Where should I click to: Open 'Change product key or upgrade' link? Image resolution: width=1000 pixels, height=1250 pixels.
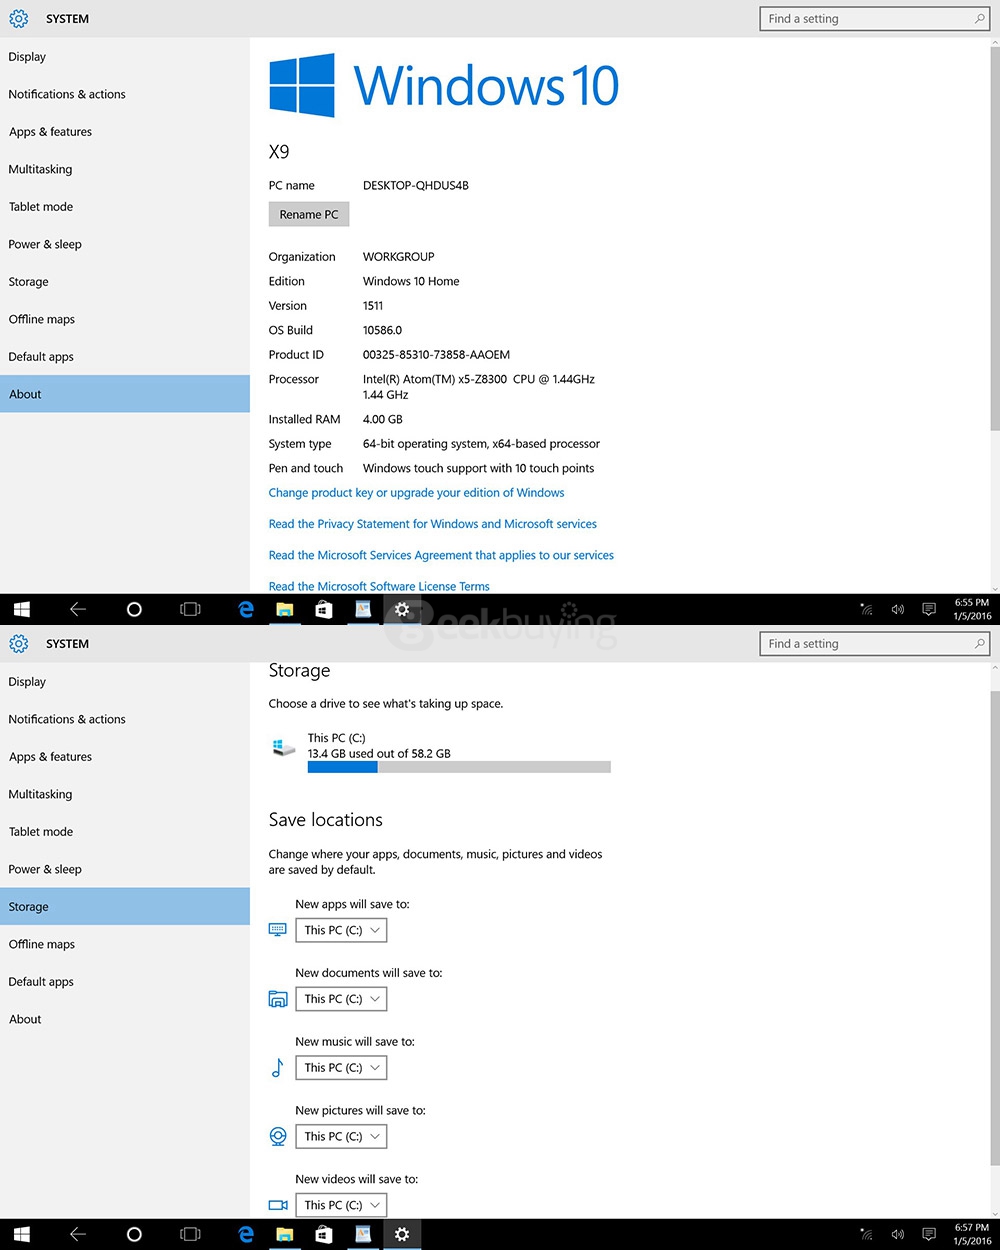tap(416, 493)
